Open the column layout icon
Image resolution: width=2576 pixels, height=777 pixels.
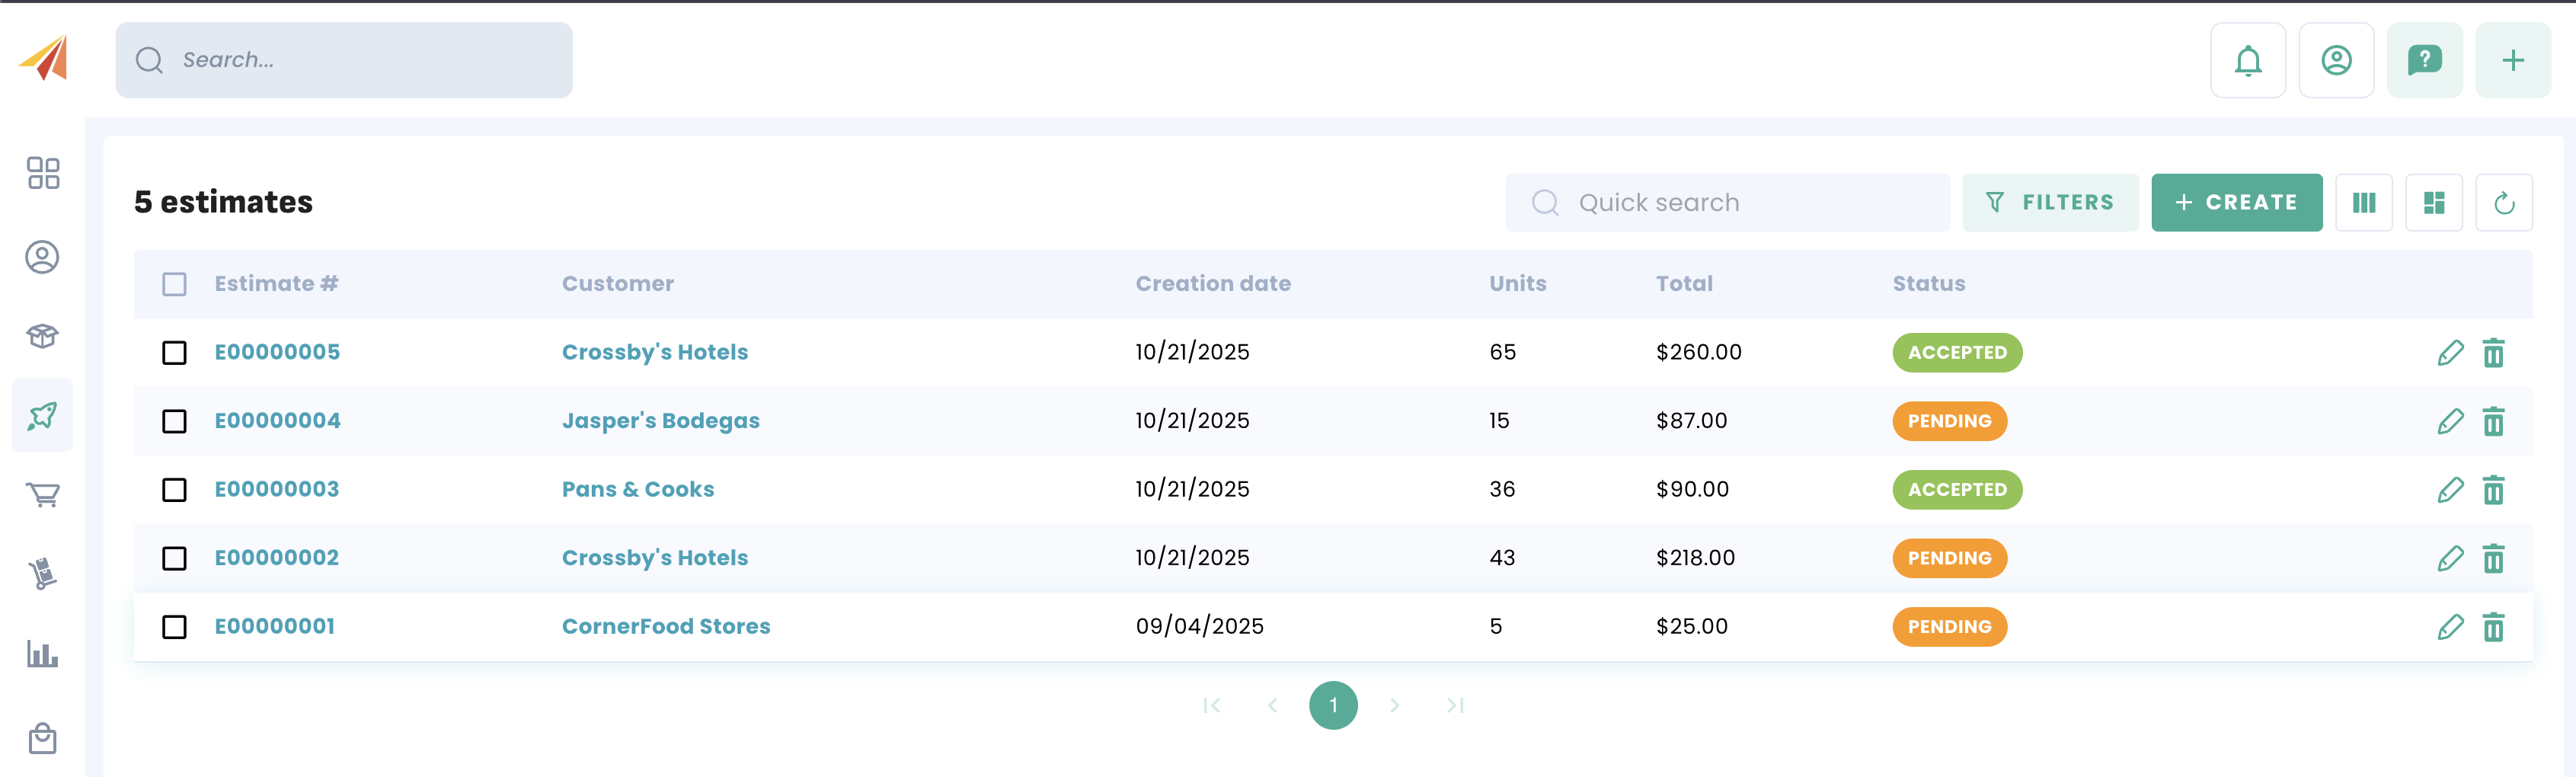[x=2363, y=203]
